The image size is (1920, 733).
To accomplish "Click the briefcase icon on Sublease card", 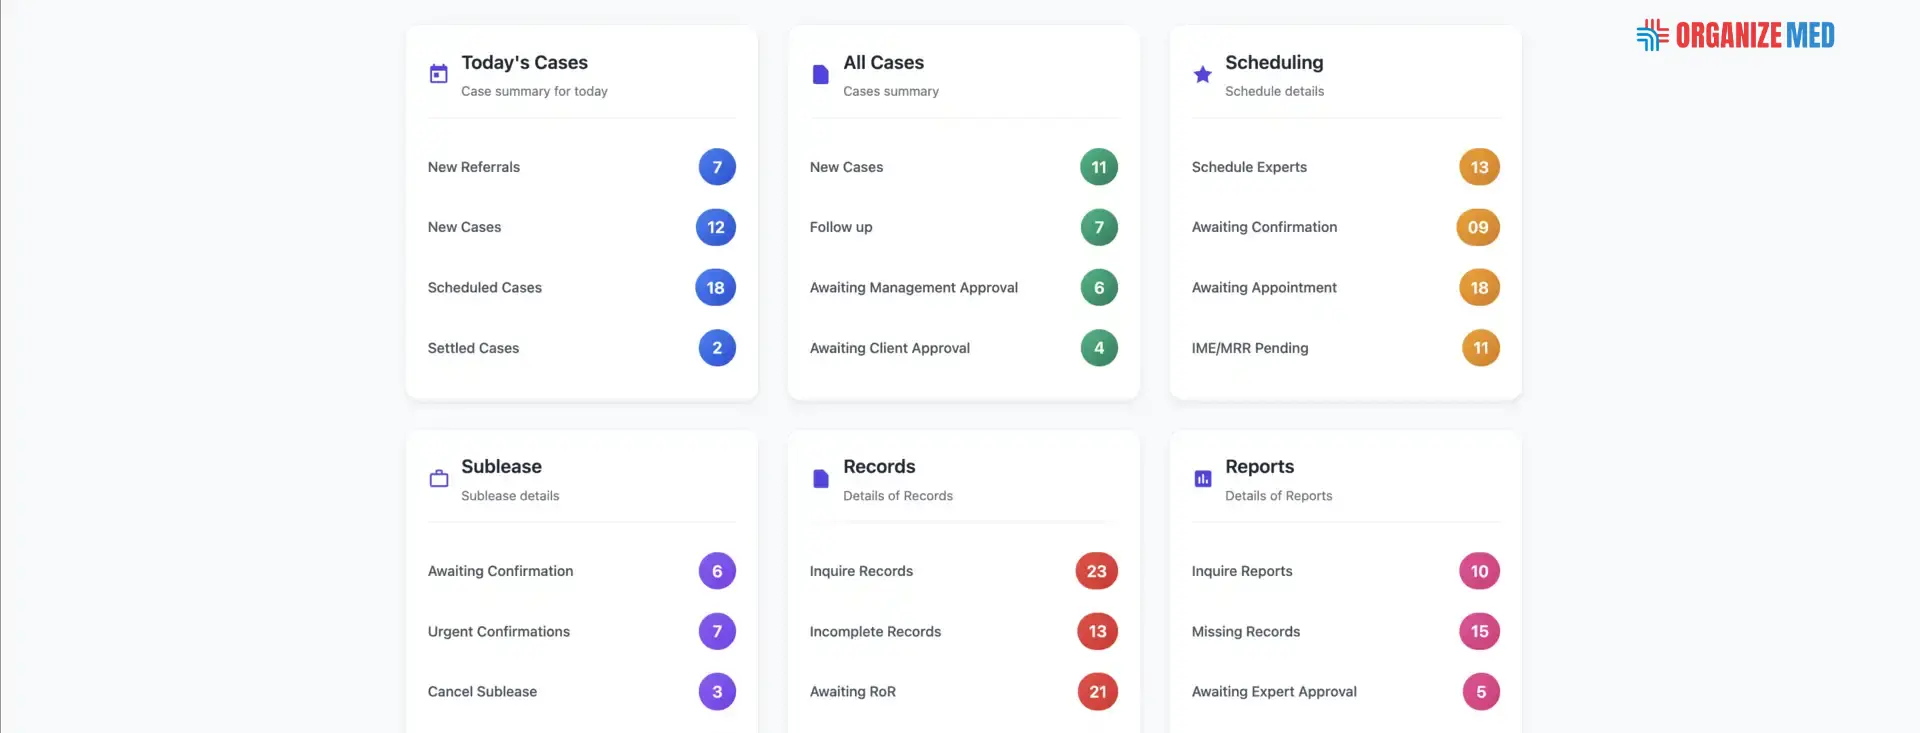I will coord(438,477).
